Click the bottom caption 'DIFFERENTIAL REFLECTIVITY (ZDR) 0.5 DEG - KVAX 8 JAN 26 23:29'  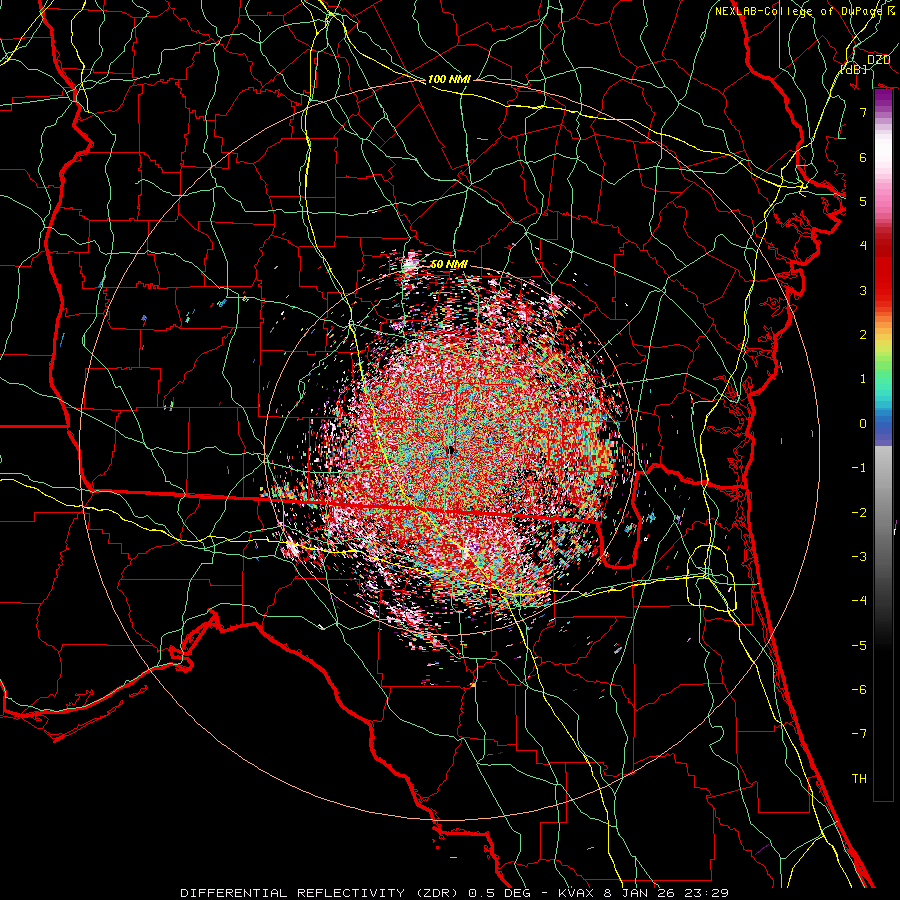point(454,893)
